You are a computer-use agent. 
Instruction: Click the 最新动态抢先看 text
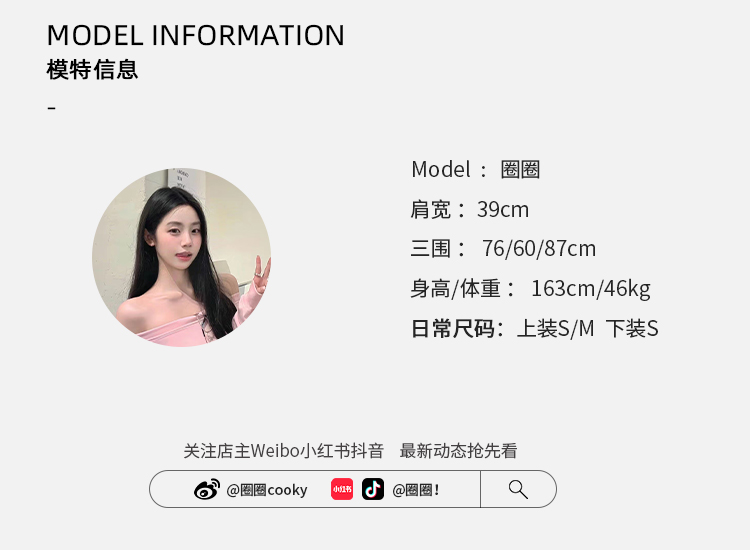tap(458, 451)
